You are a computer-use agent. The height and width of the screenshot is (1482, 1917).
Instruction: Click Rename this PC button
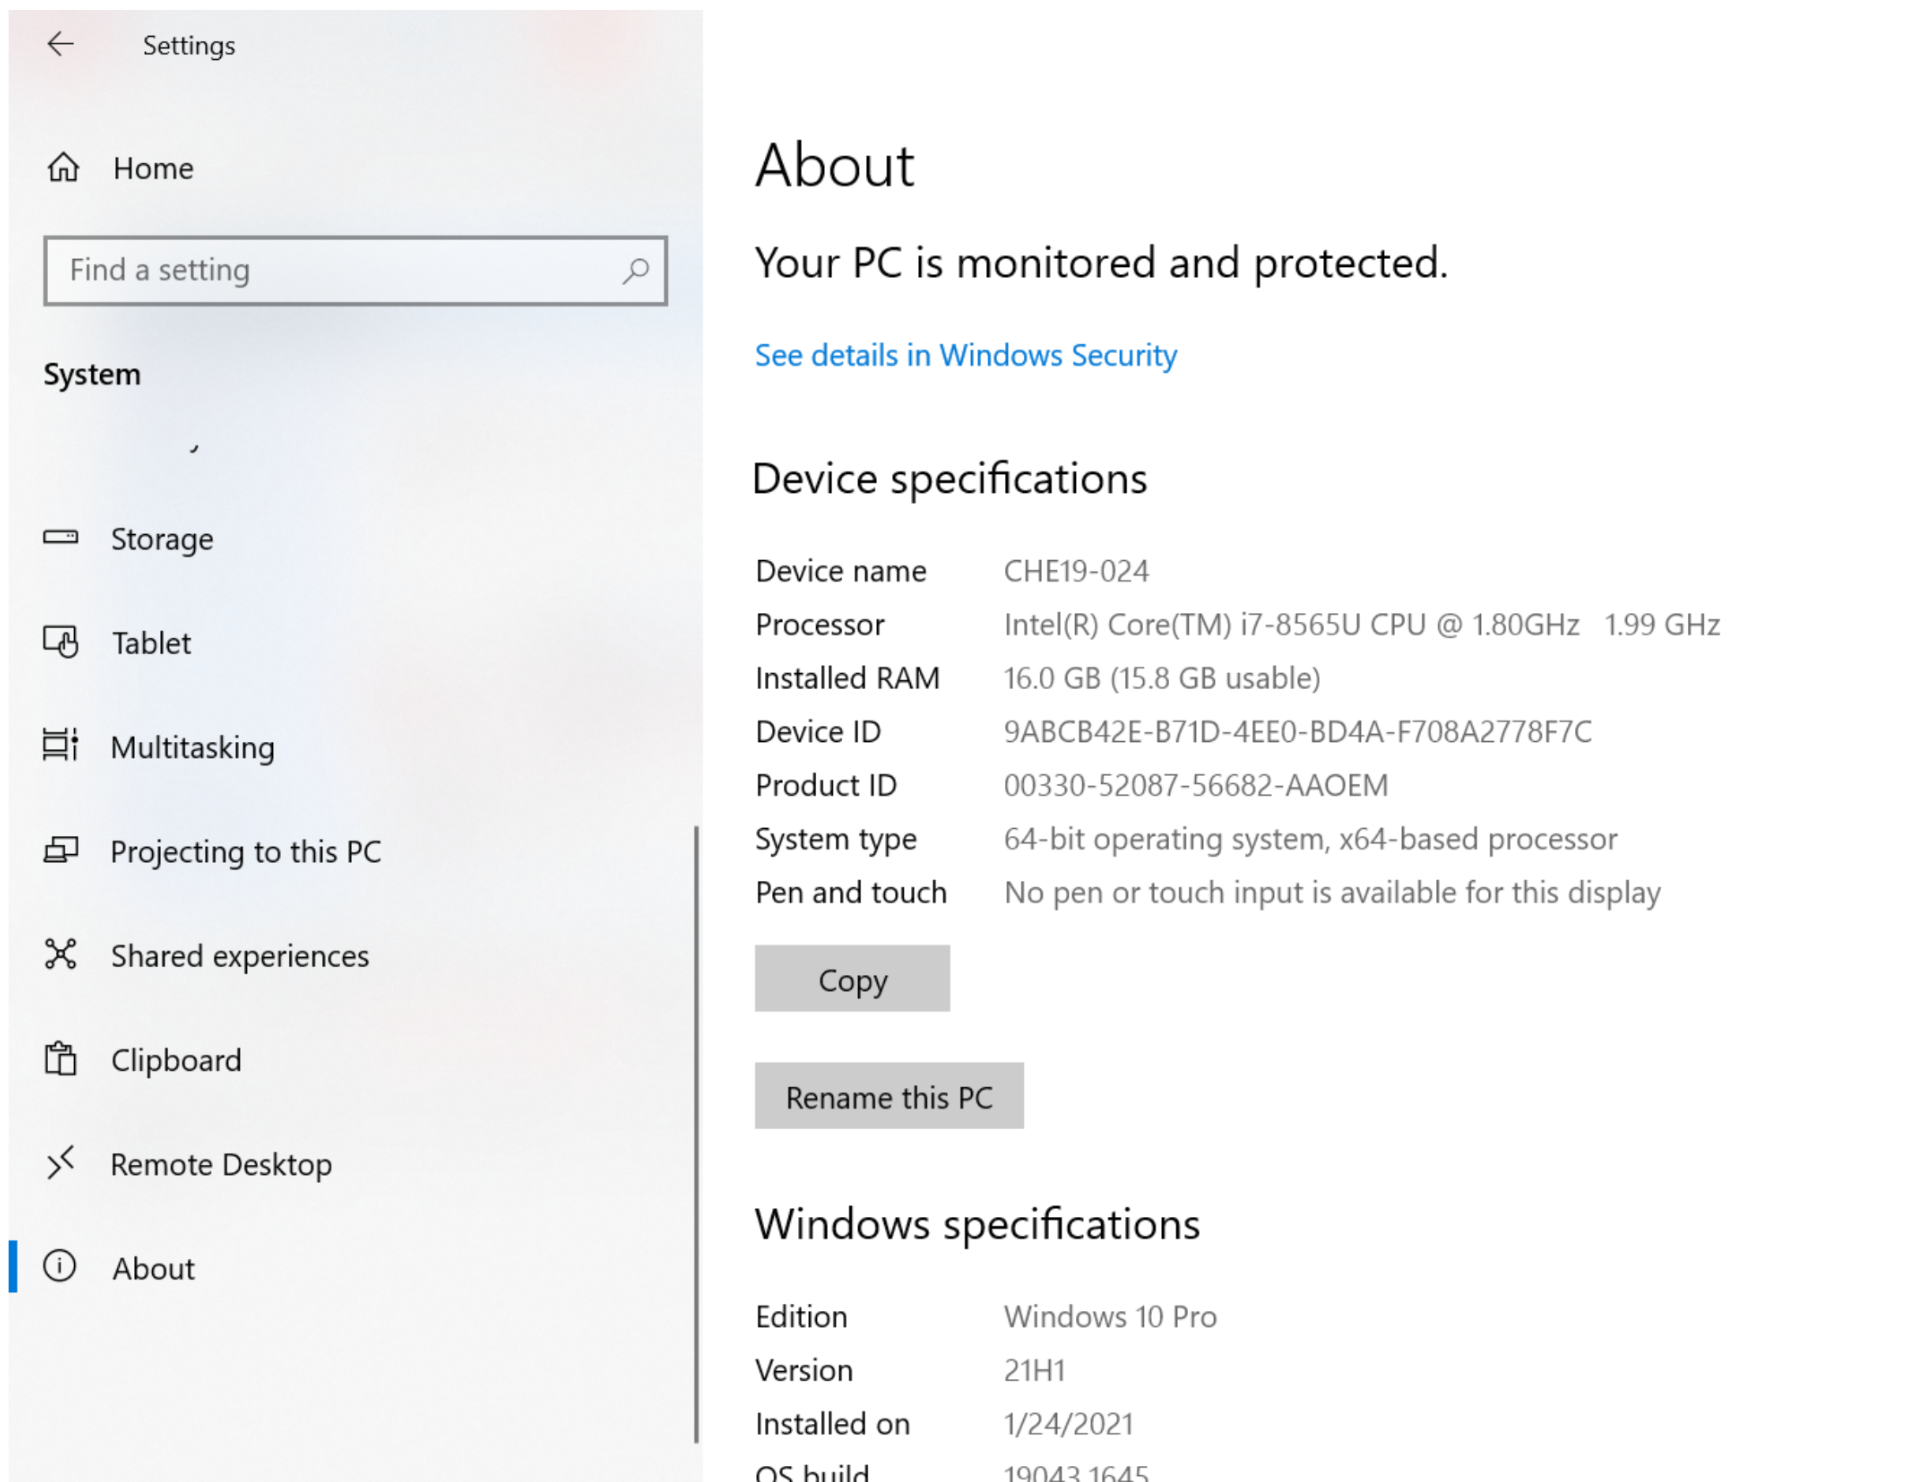tap(889, 1096)
